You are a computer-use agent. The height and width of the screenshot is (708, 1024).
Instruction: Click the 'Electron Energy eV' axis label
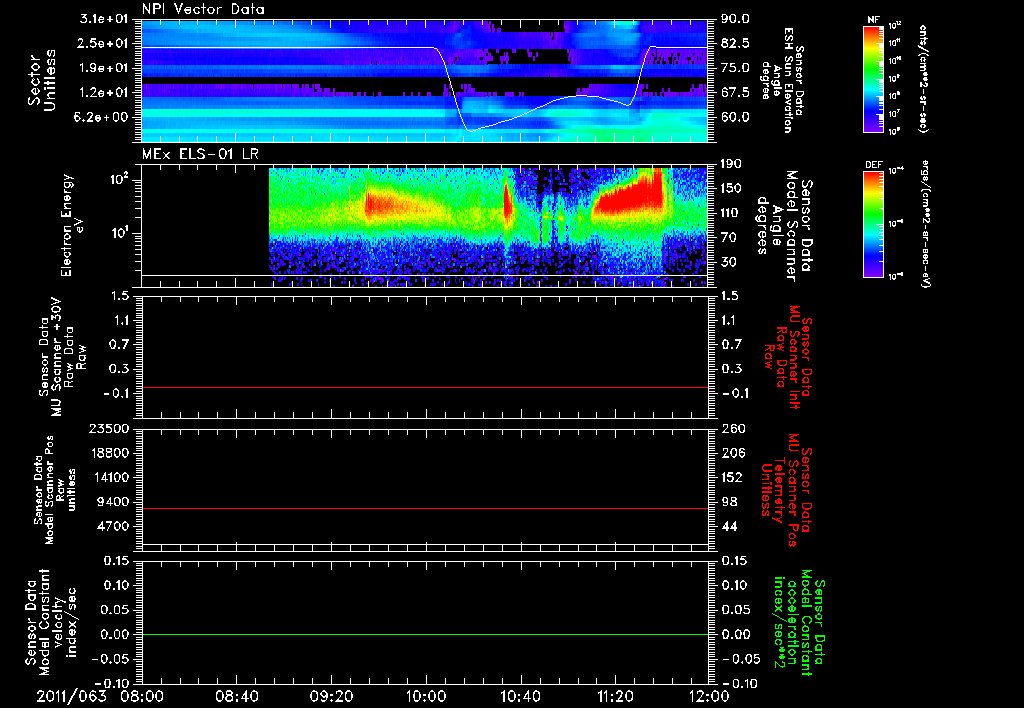point(71,225)
